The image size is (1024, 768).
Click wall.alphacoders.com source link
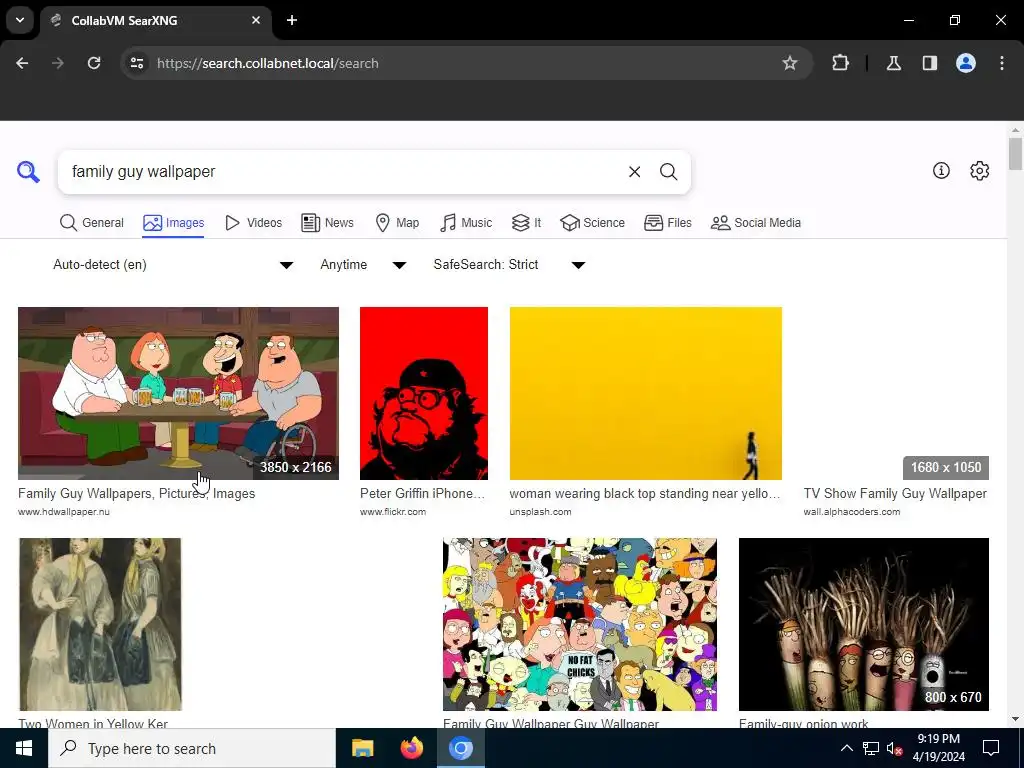click(x=852, y=512)
